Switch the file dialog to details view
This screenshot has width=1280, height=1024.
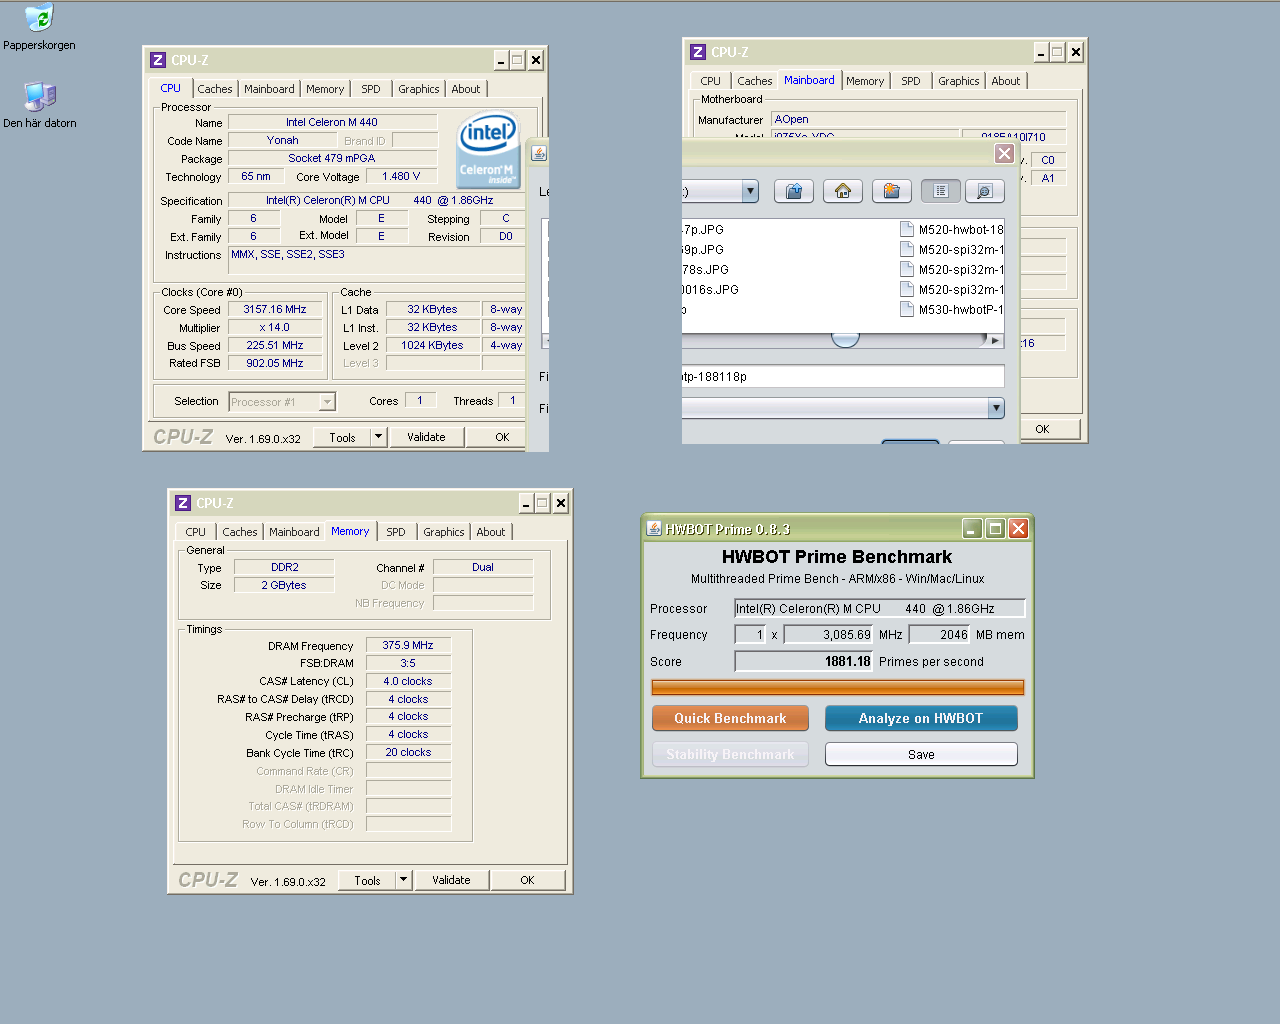click(985, 191)
